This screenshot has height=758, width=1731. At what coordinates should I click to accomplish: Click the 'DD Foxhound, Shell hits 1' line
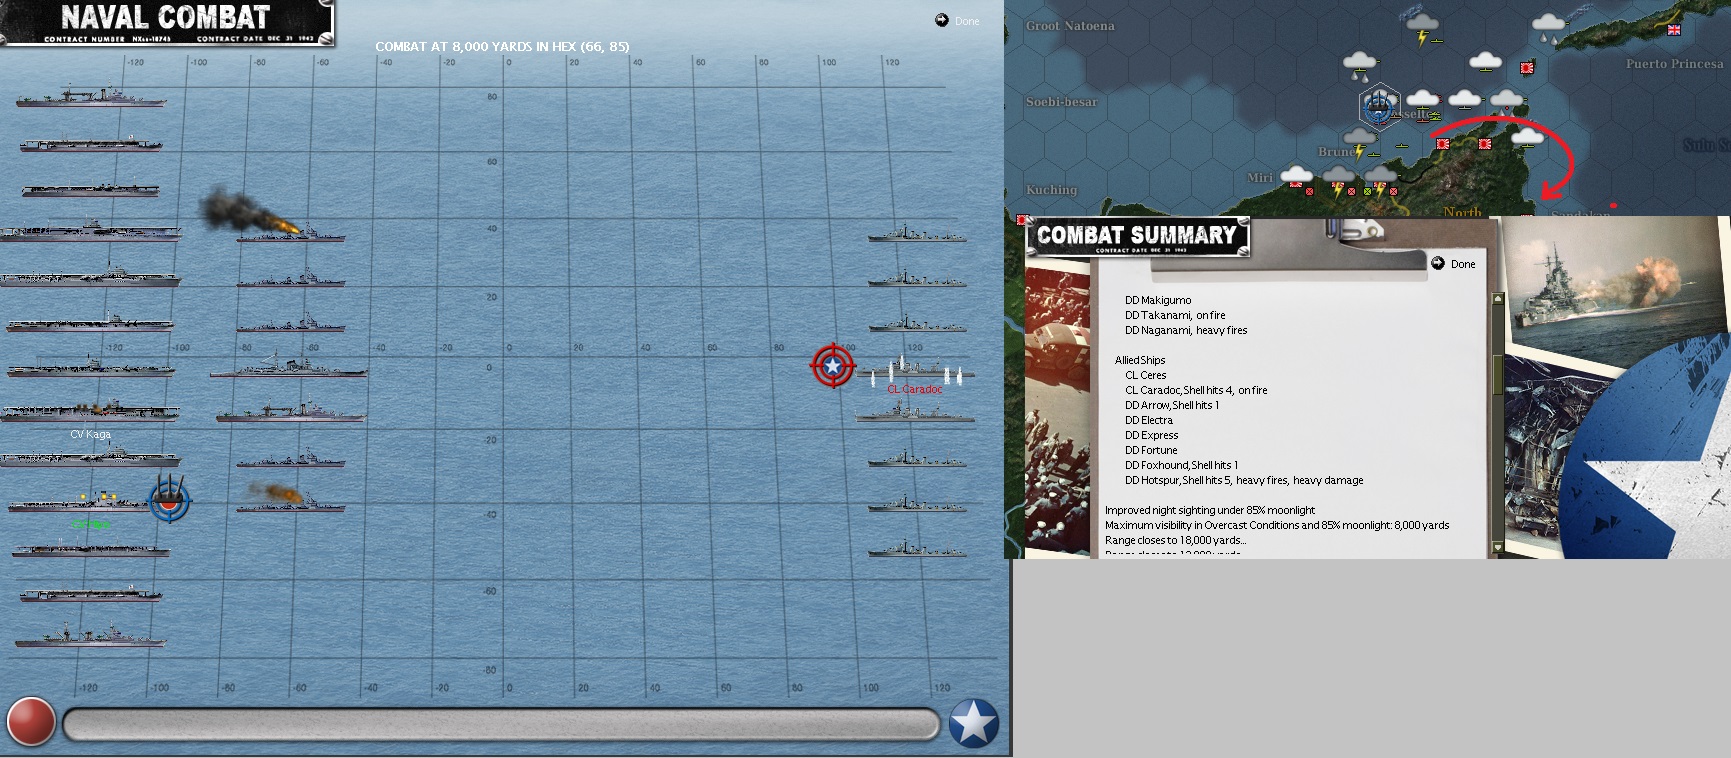1181,465
